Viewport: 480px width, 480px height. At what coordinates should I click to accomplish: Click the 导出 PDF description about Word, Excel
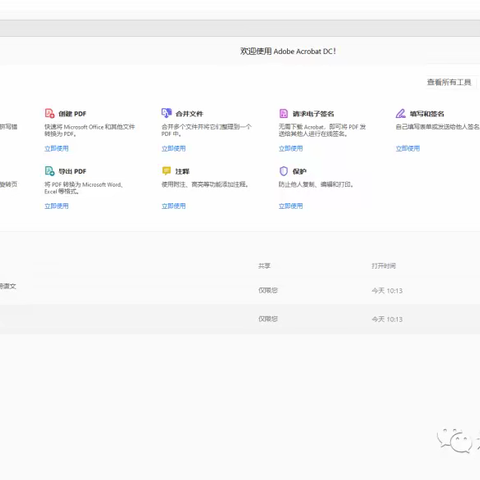pyautogui.click(x=84, y=188)
